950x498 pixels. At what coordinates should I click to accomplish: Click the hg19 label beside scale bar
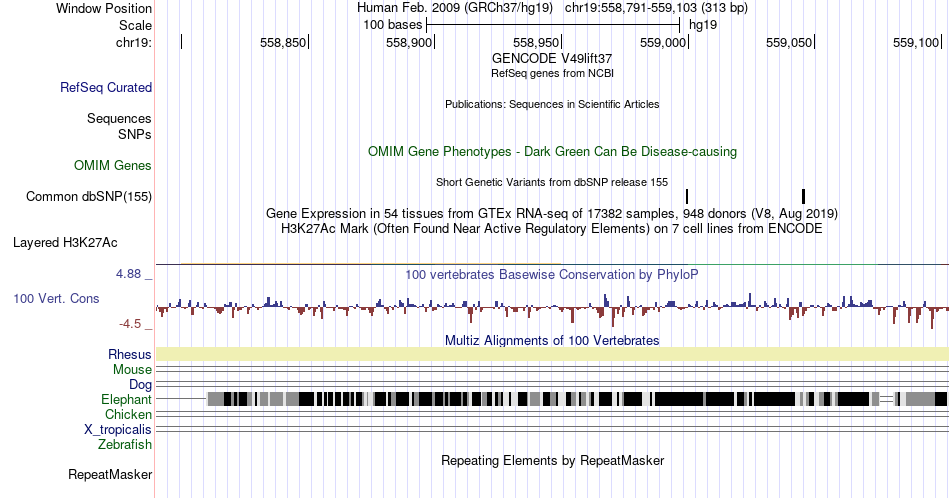click(703, 25)
